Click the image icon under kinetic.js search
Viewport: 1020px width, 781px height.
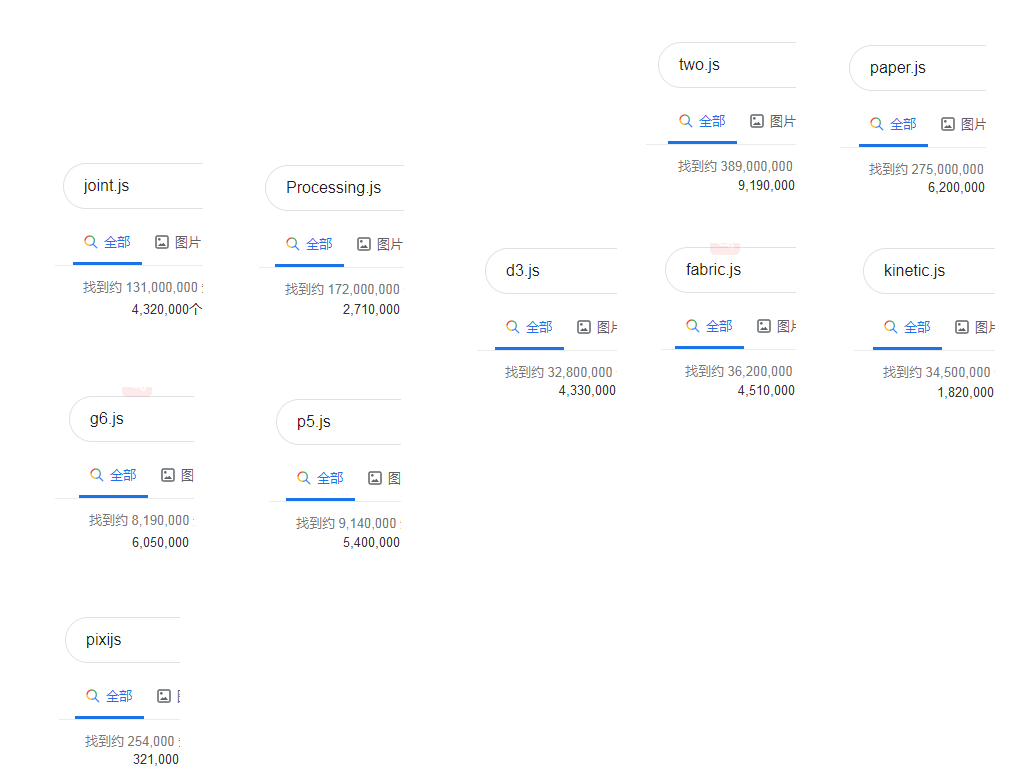coord(962,327)
